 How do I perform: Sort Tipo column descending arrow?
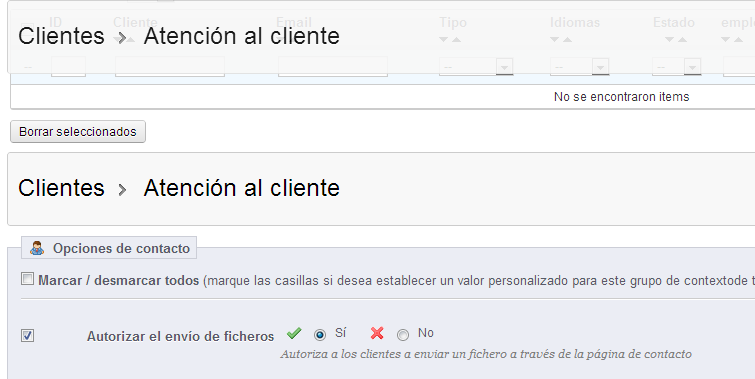pyautogui.click(x=443, y=39)
